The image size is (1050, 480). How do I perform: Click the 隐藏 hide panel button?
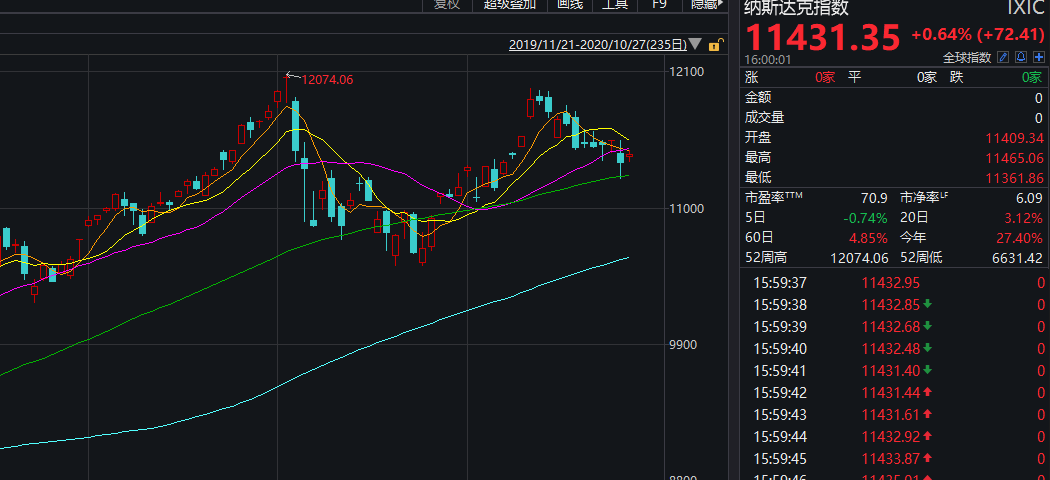[x=704, y=5]
